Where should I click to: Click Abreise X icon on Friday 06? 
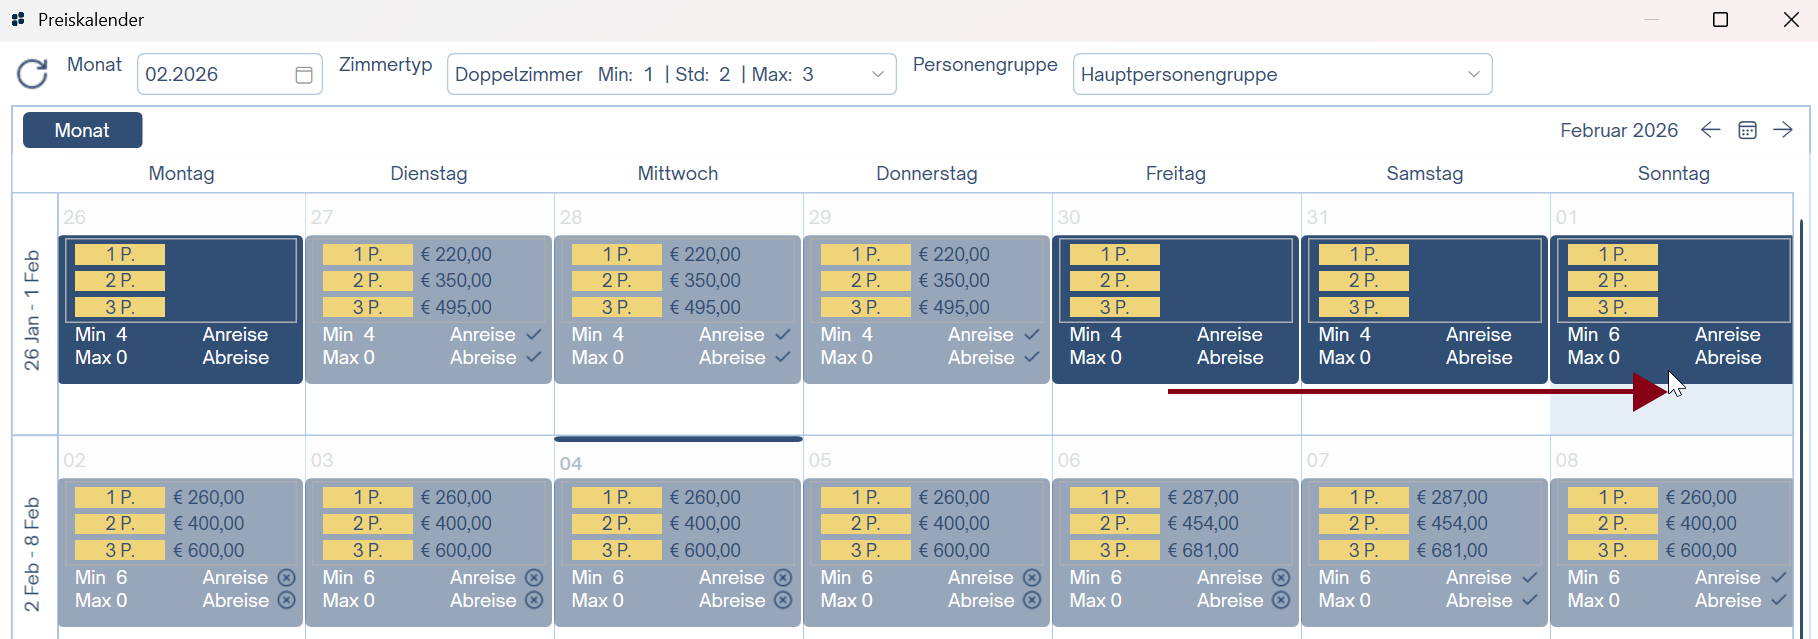point(1281,600)
